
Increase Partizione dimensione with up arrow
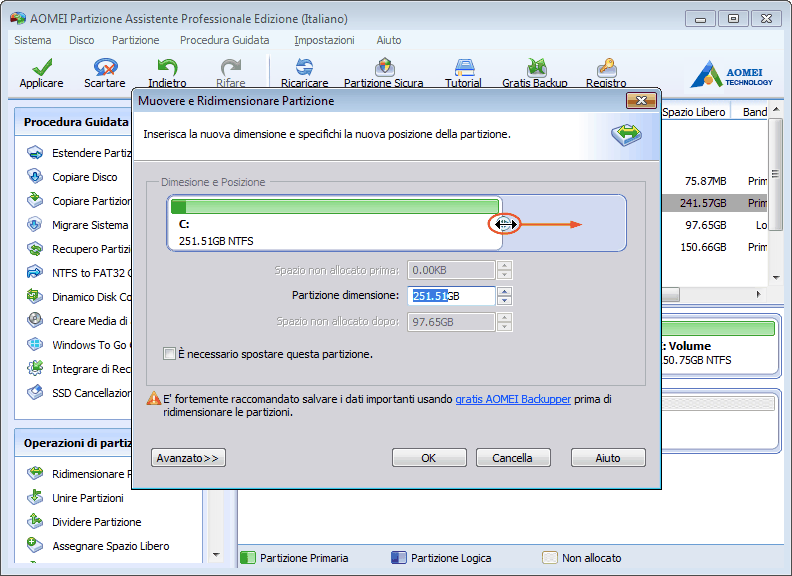tap(504, 292)
